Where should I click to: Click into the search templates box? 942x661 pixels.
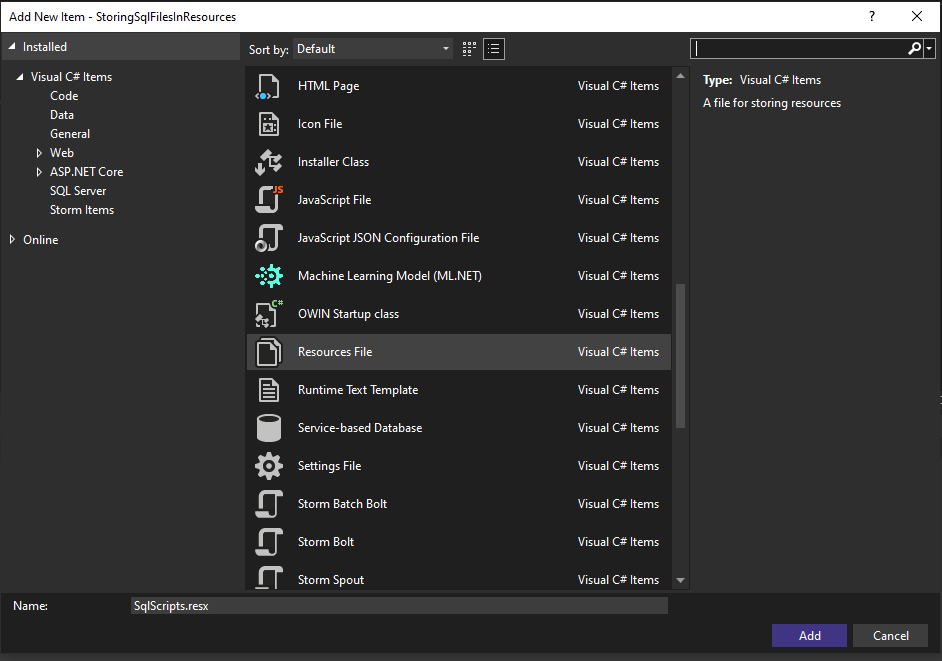point(799,48)
